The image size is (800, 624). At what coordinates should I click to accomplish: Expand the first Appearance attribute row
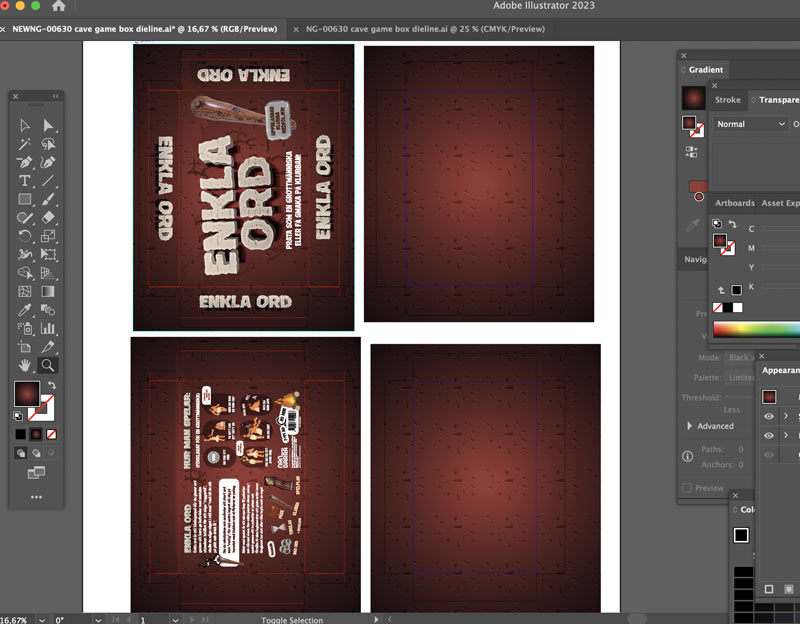coord(786,416)
